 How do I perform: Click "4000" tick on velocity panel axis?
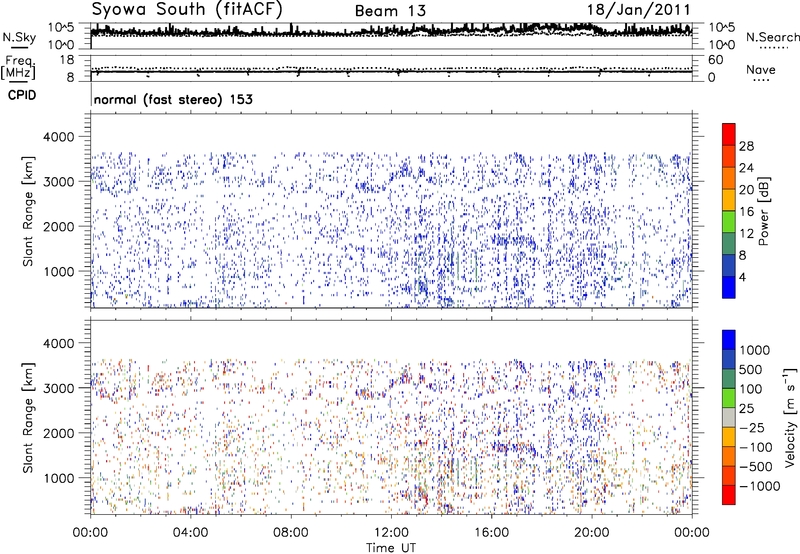[58, 343]
